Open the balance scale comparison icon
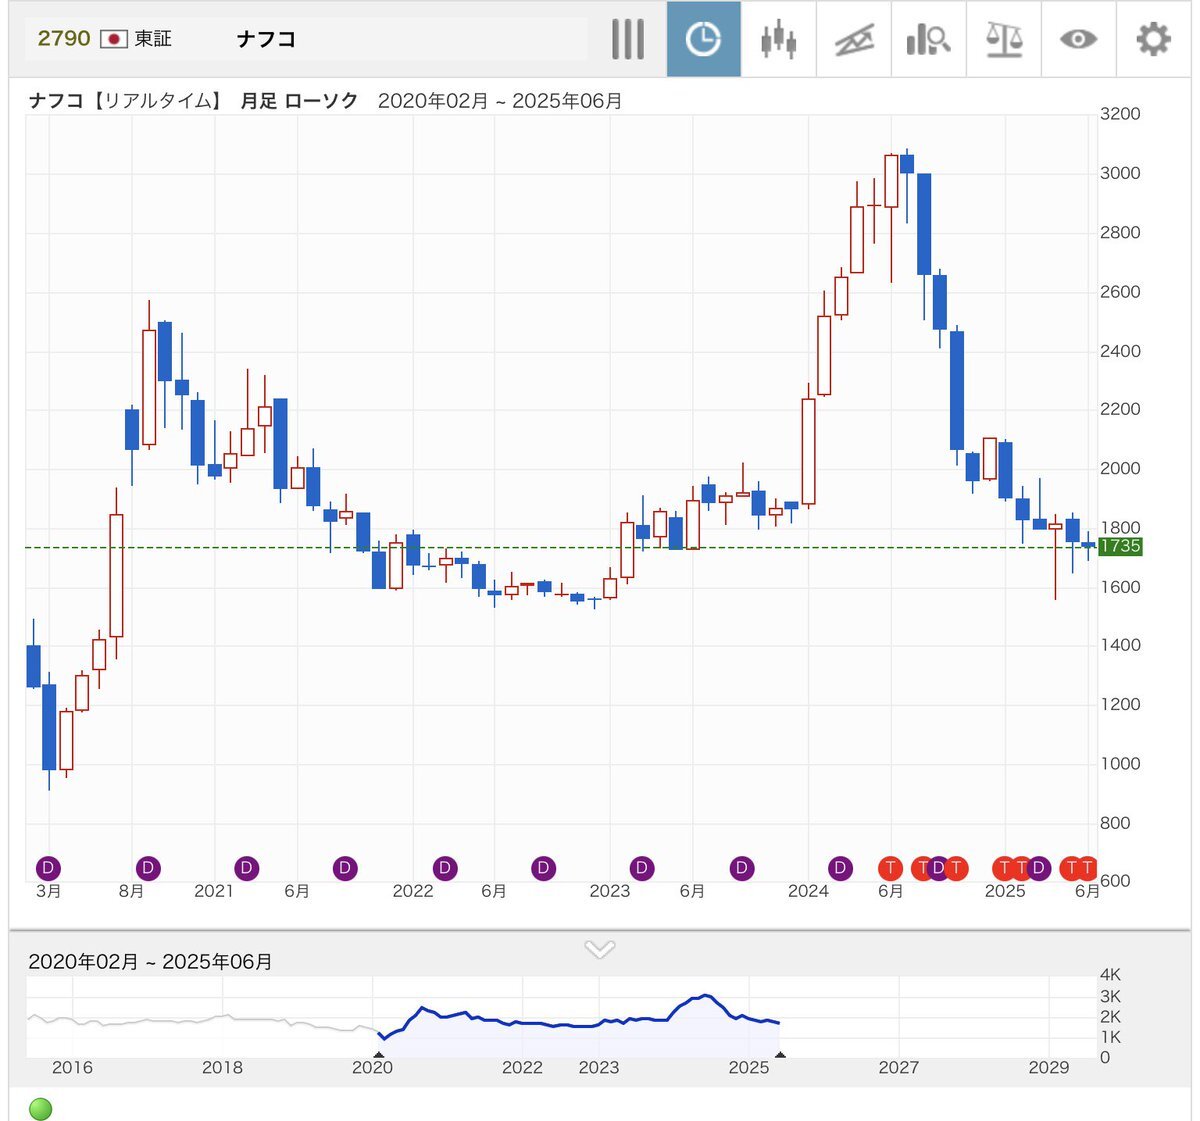 (x=1004, y=39)
